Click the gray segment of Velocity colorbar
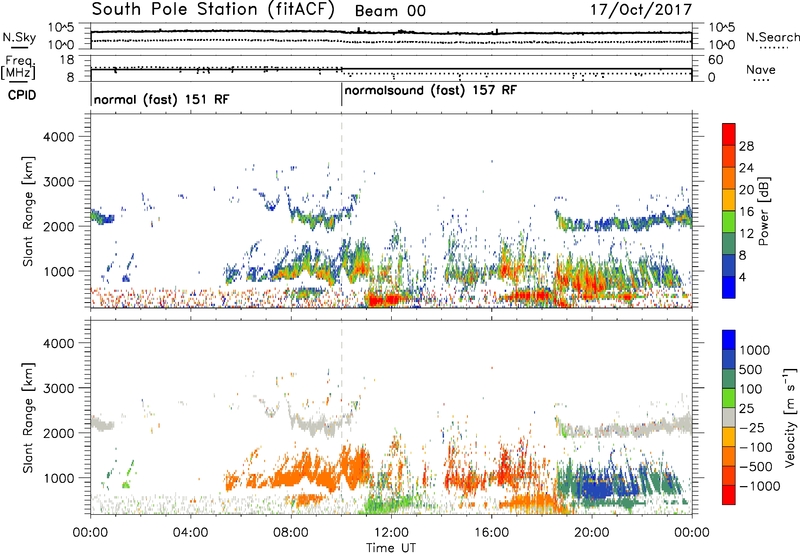The width and height of the screenshot is (800, 554). pos(729,418)
